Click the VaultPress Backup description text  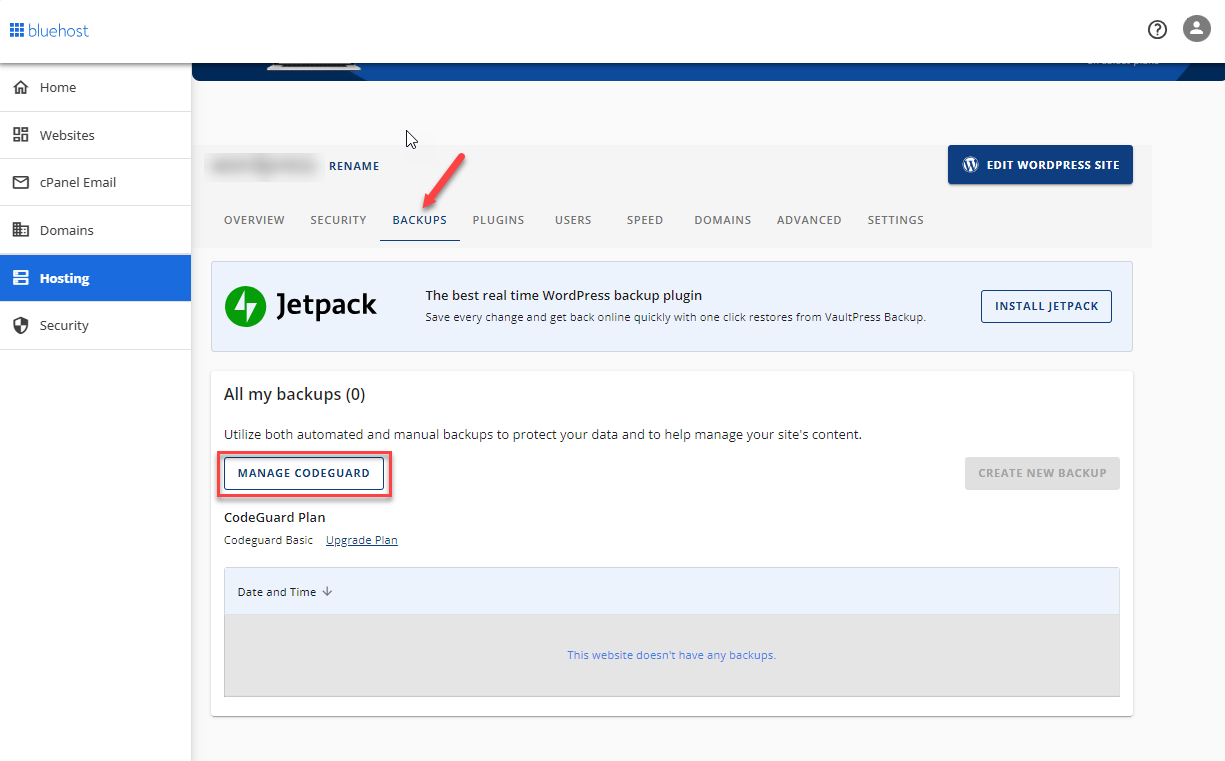pos(676,317)
